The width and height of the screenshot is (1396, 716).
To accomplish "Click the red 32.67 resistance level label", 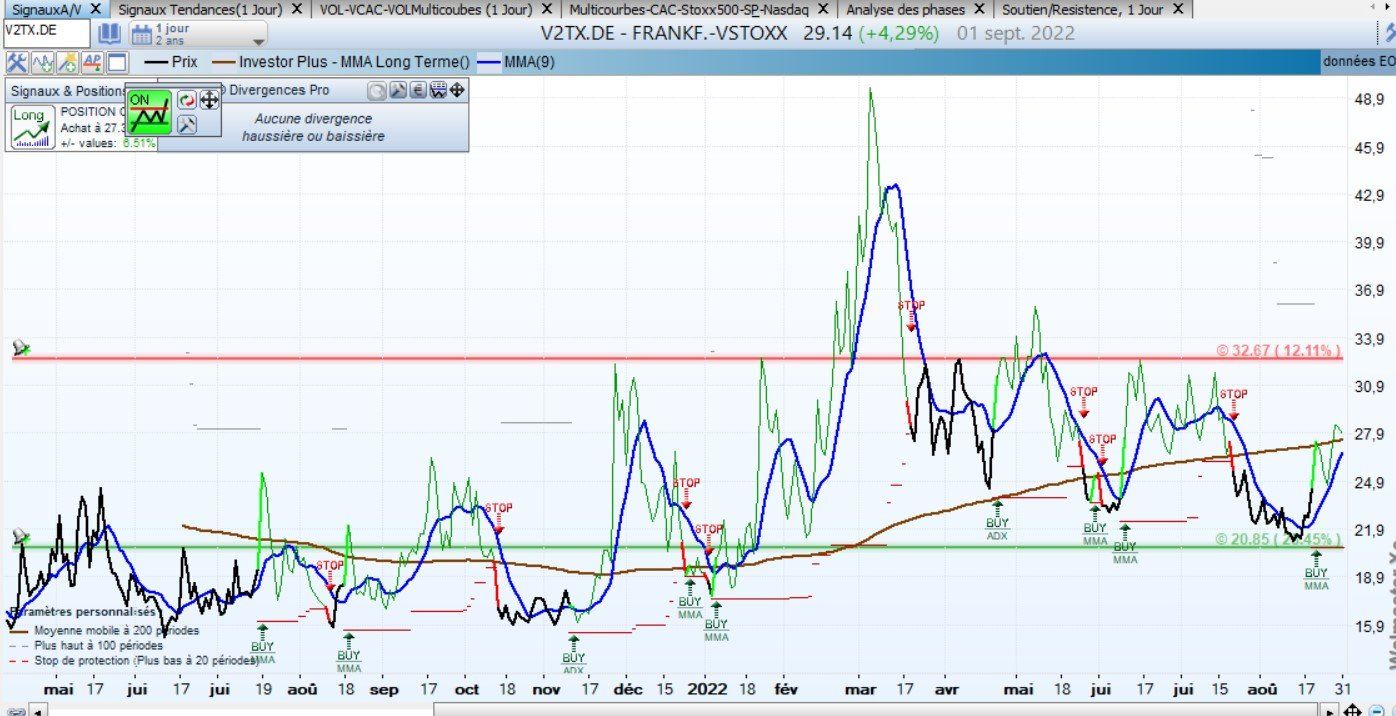I will pos(1277,351).
